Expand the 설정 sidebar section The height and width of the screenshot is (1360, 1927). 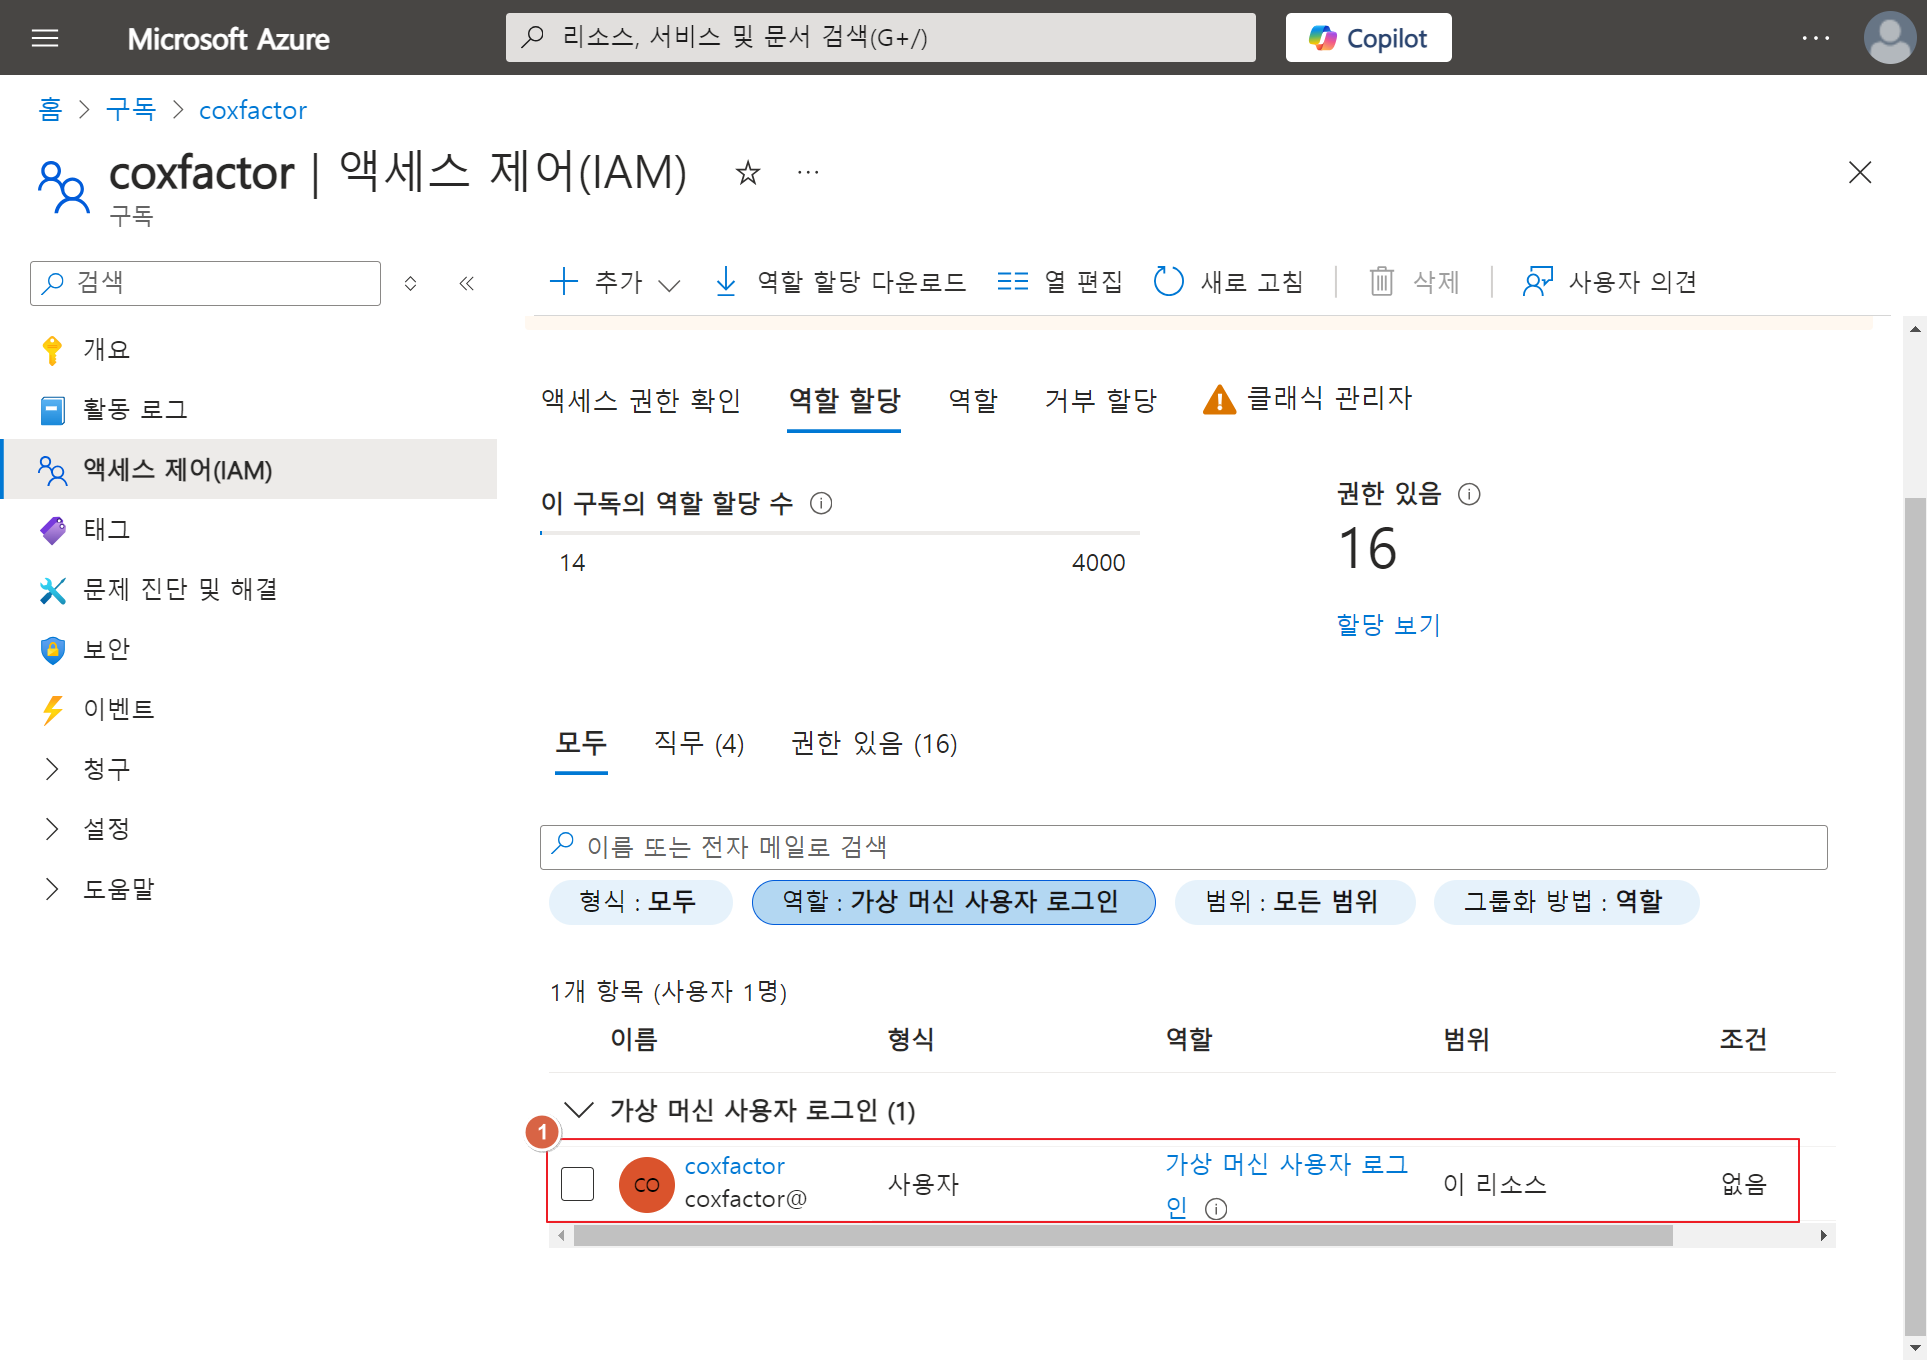[52, 829]
